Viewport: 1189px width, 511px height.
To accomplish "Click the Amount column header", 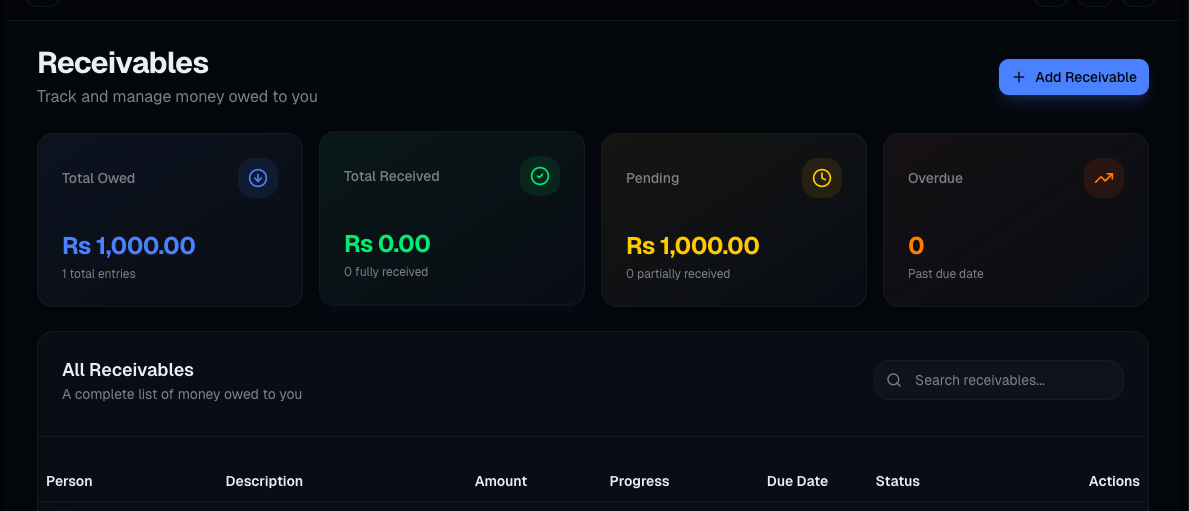I will coord(501,481).
